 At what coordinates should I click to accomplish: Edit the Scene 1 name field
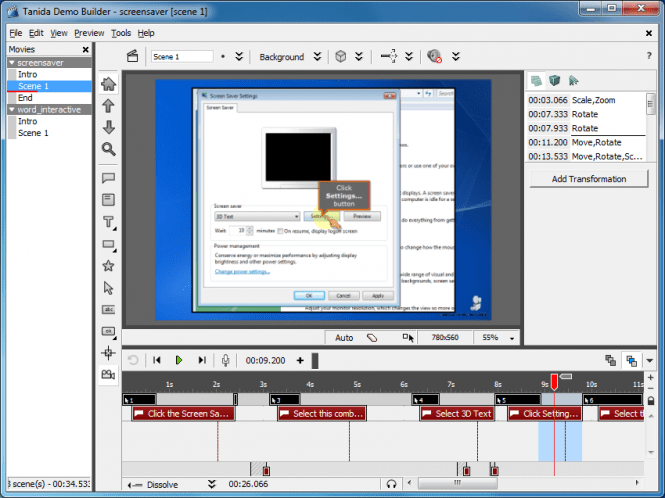182,56
